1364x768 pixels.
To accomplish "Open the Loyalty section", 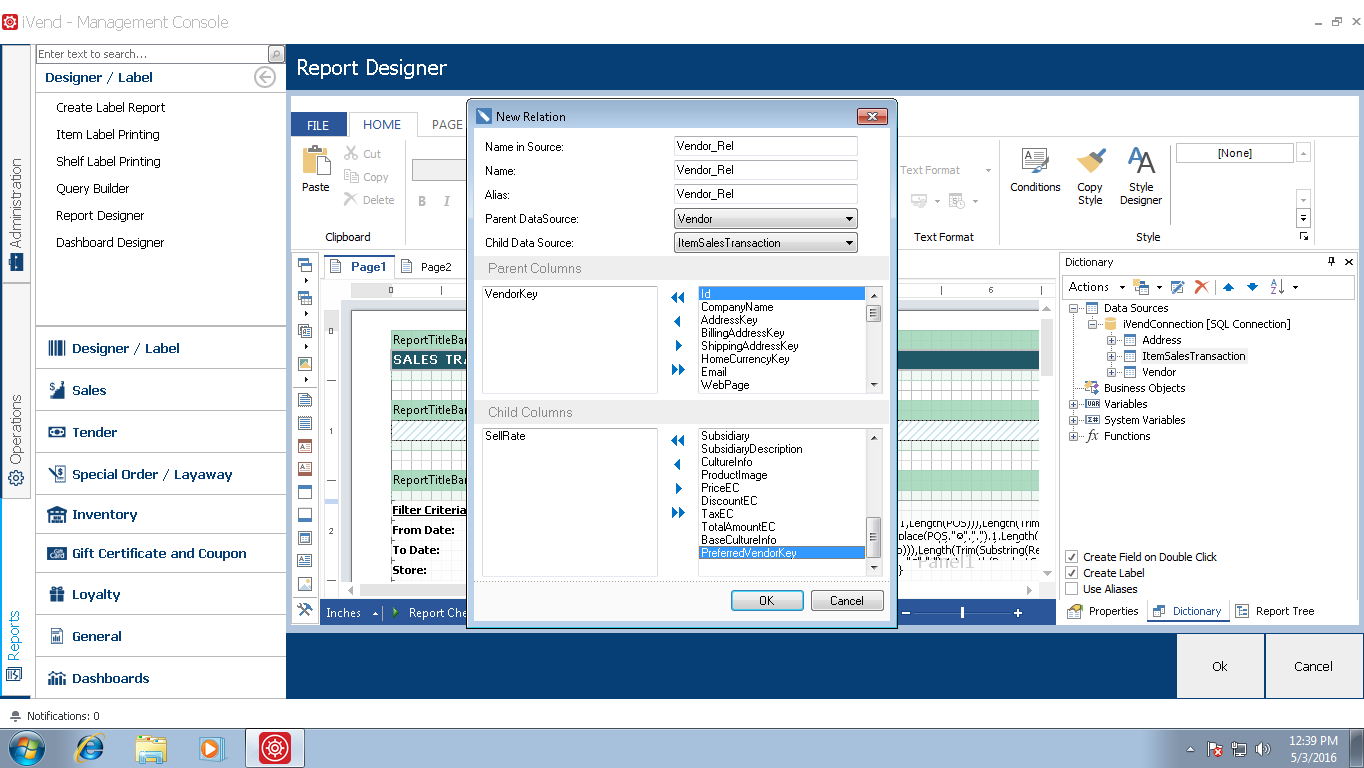I will tap(161, 594).
